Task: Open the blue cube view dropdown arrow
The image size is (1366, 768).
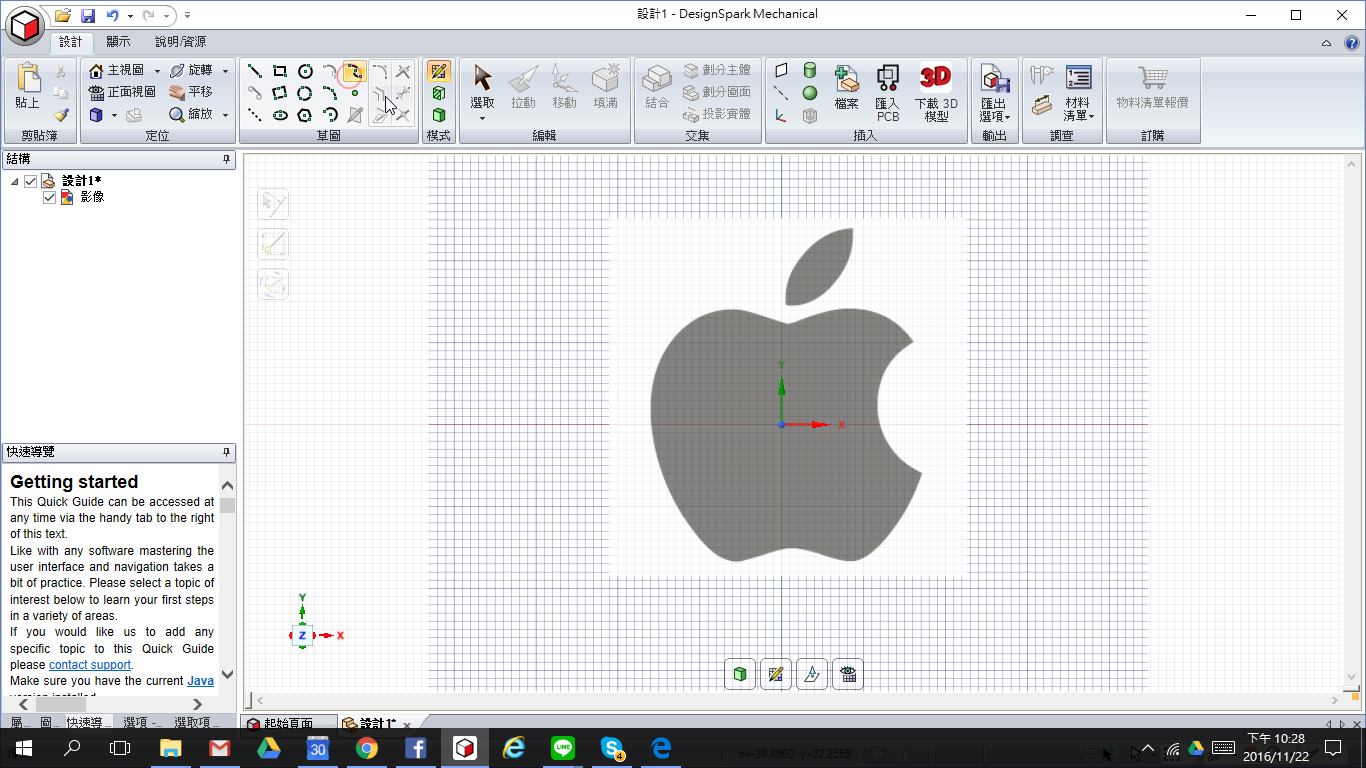Action: (114, 115)
